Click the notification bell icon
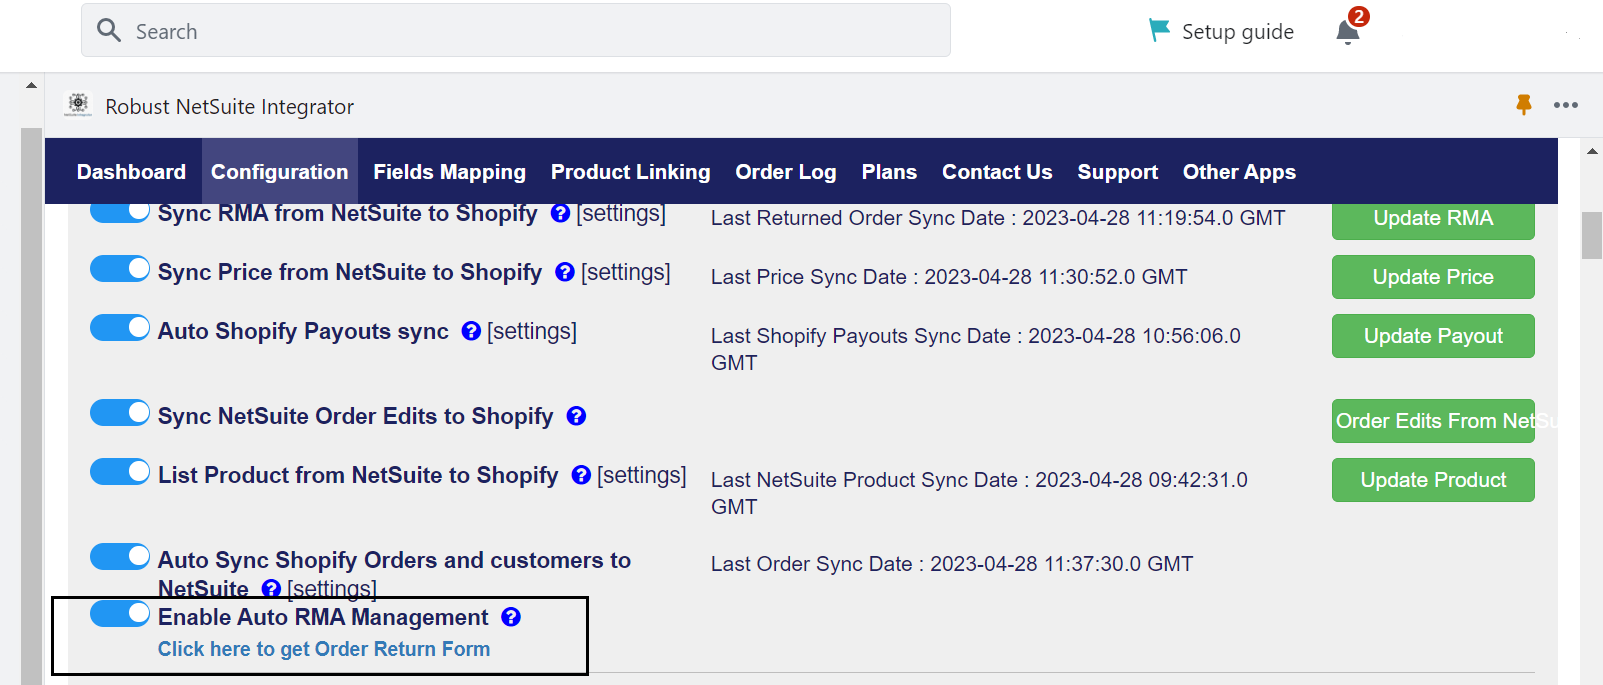 pyautogui.click(x=1347, y=33)
